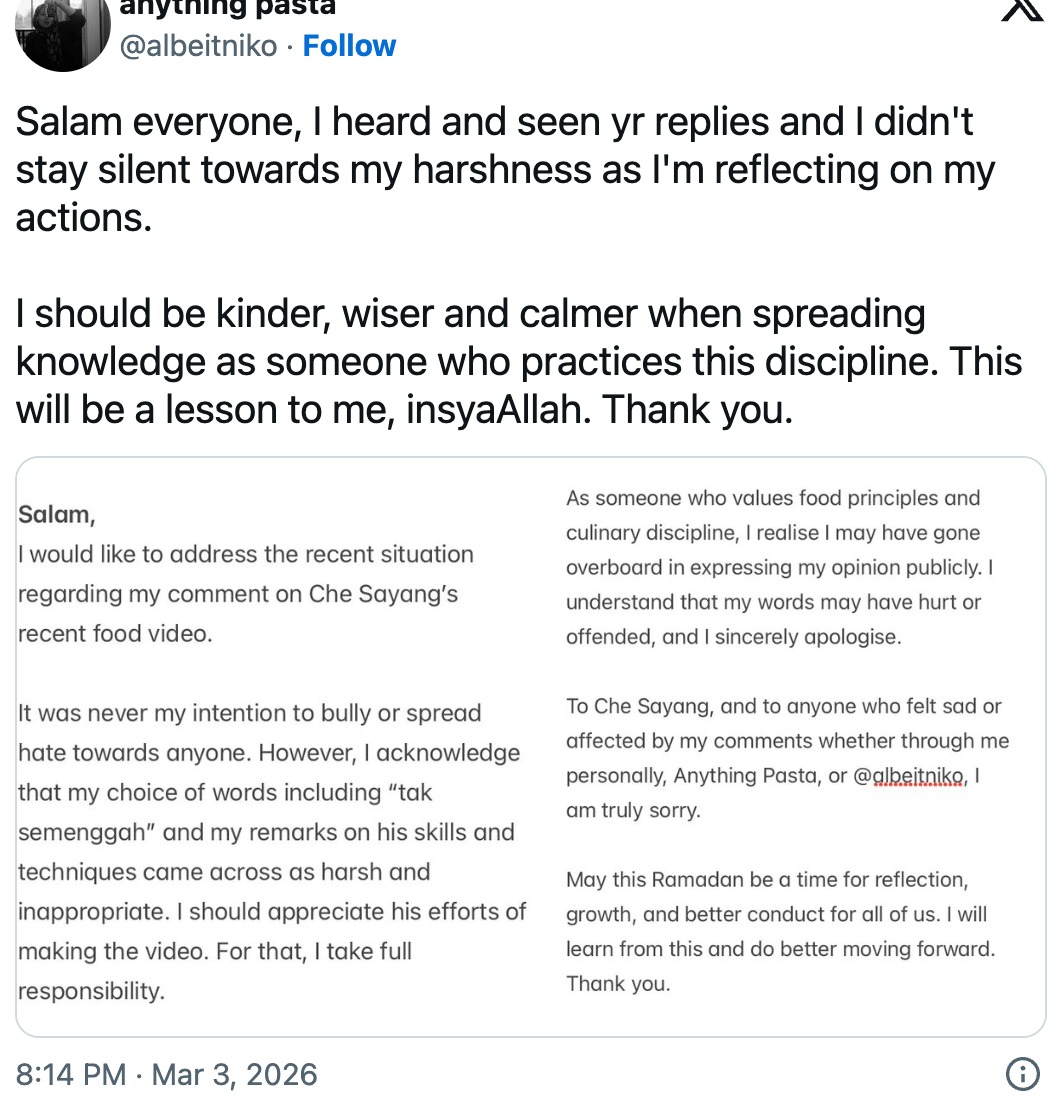1060x1104 pixels.
Task: Click the "anything pasta" display name
Action: 227,8
